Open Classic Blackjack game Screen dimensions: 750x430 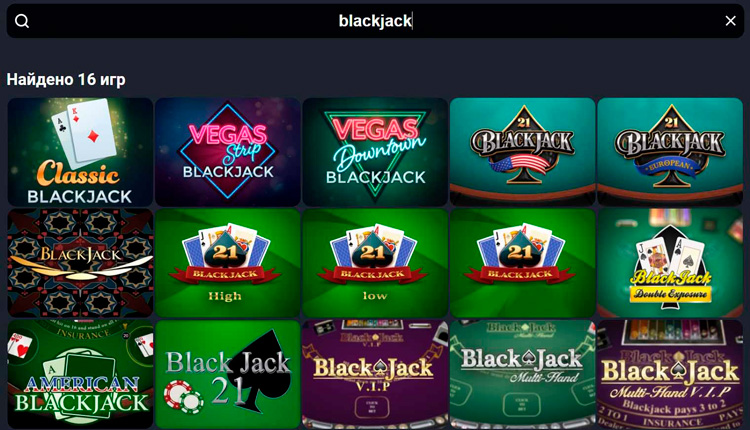[x=80, y=152]
